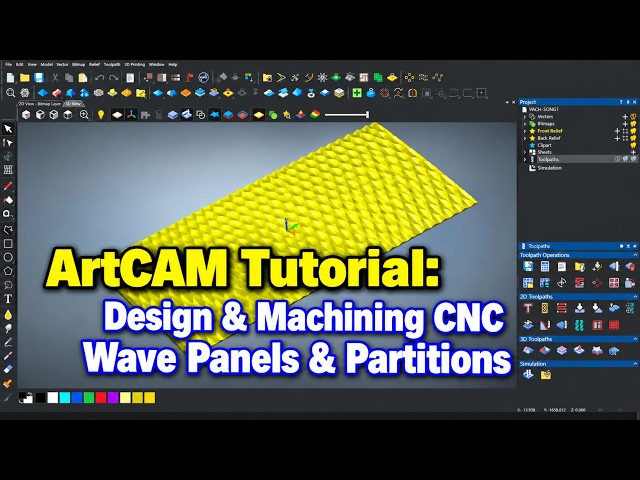
Task: Pick the cyan color swatch
Action: (64, 398)
